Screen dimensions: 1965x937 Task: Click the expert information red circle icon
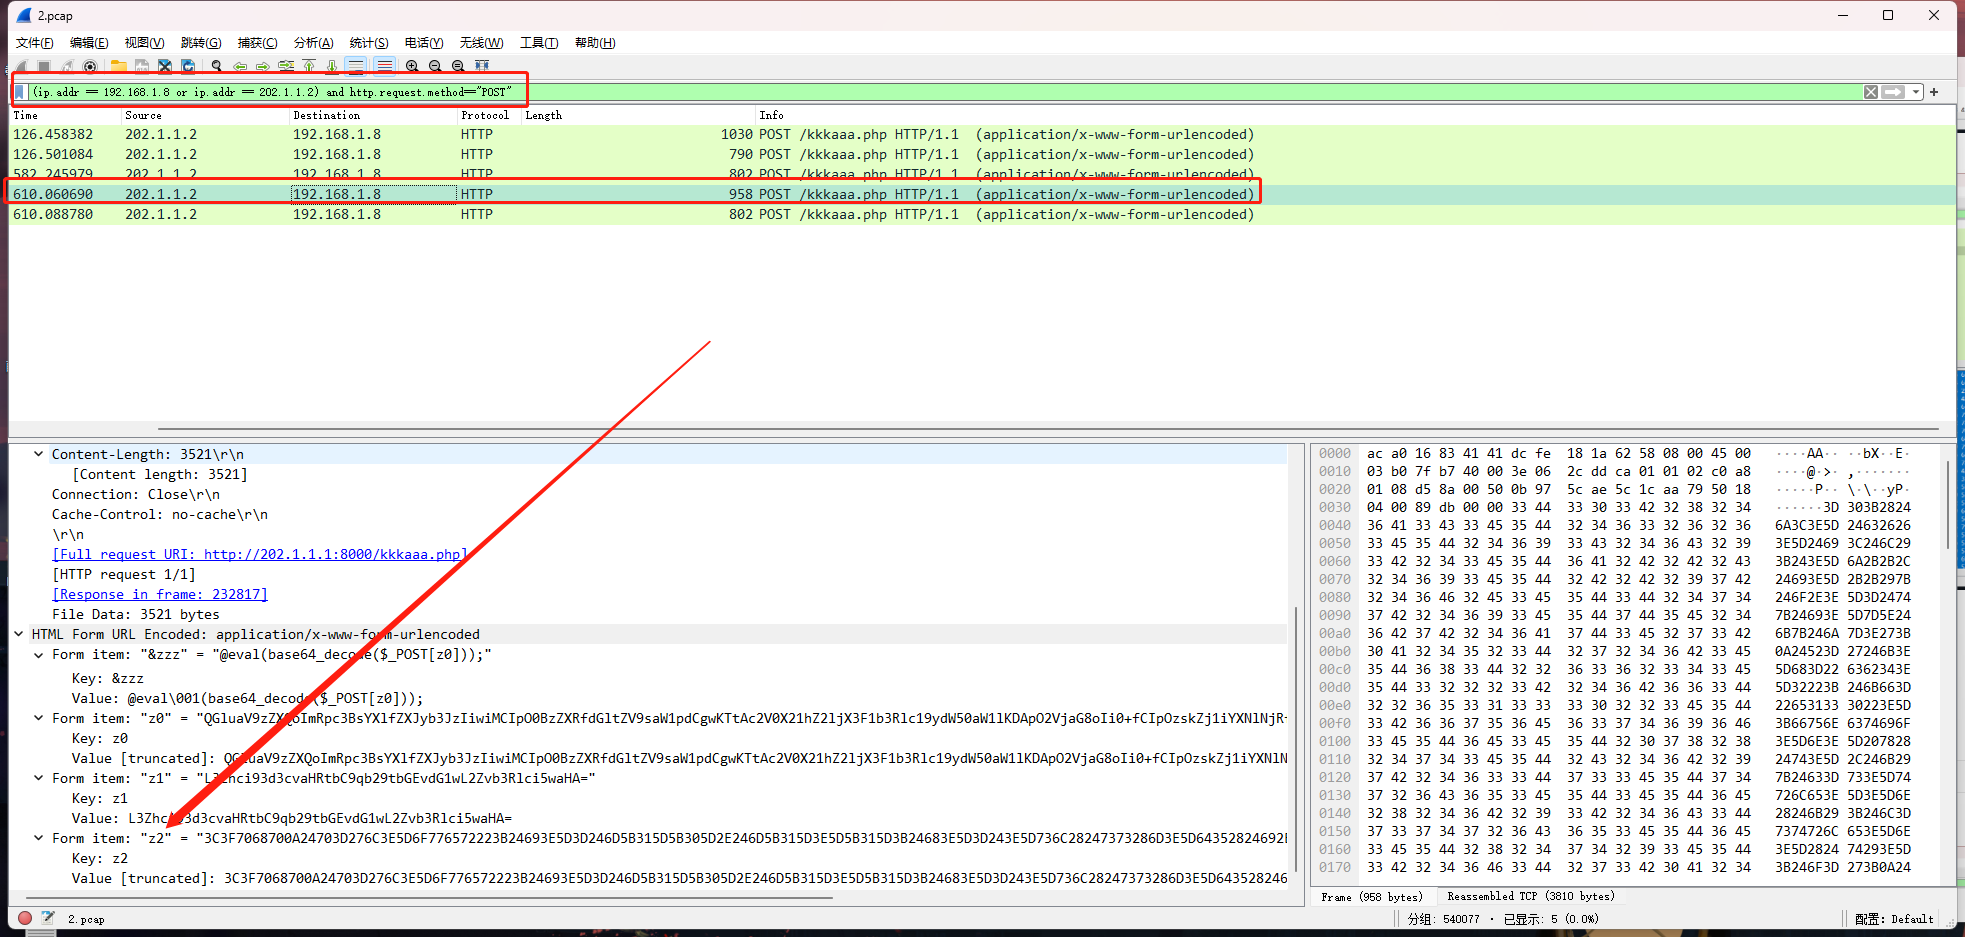(25, 918)
